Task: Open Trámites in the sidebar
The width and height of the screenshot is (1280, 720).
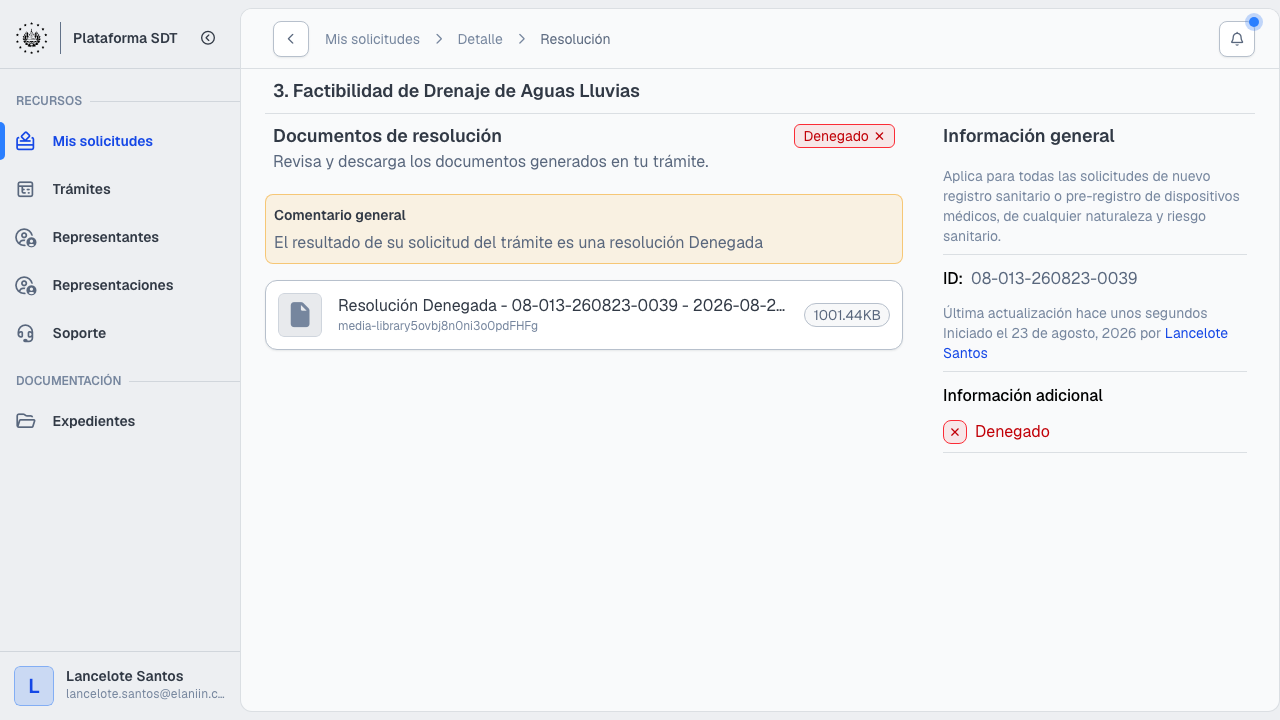Action: pyautogui.click(x=120, y=189)
